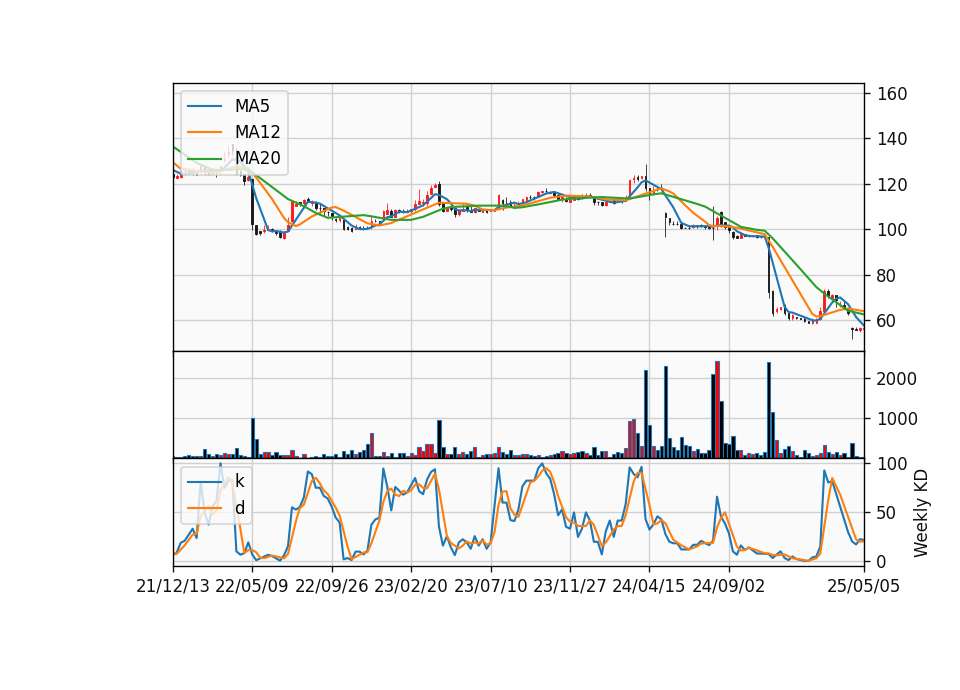Click the 22/09/26 date label

click(x=332, y=586)
